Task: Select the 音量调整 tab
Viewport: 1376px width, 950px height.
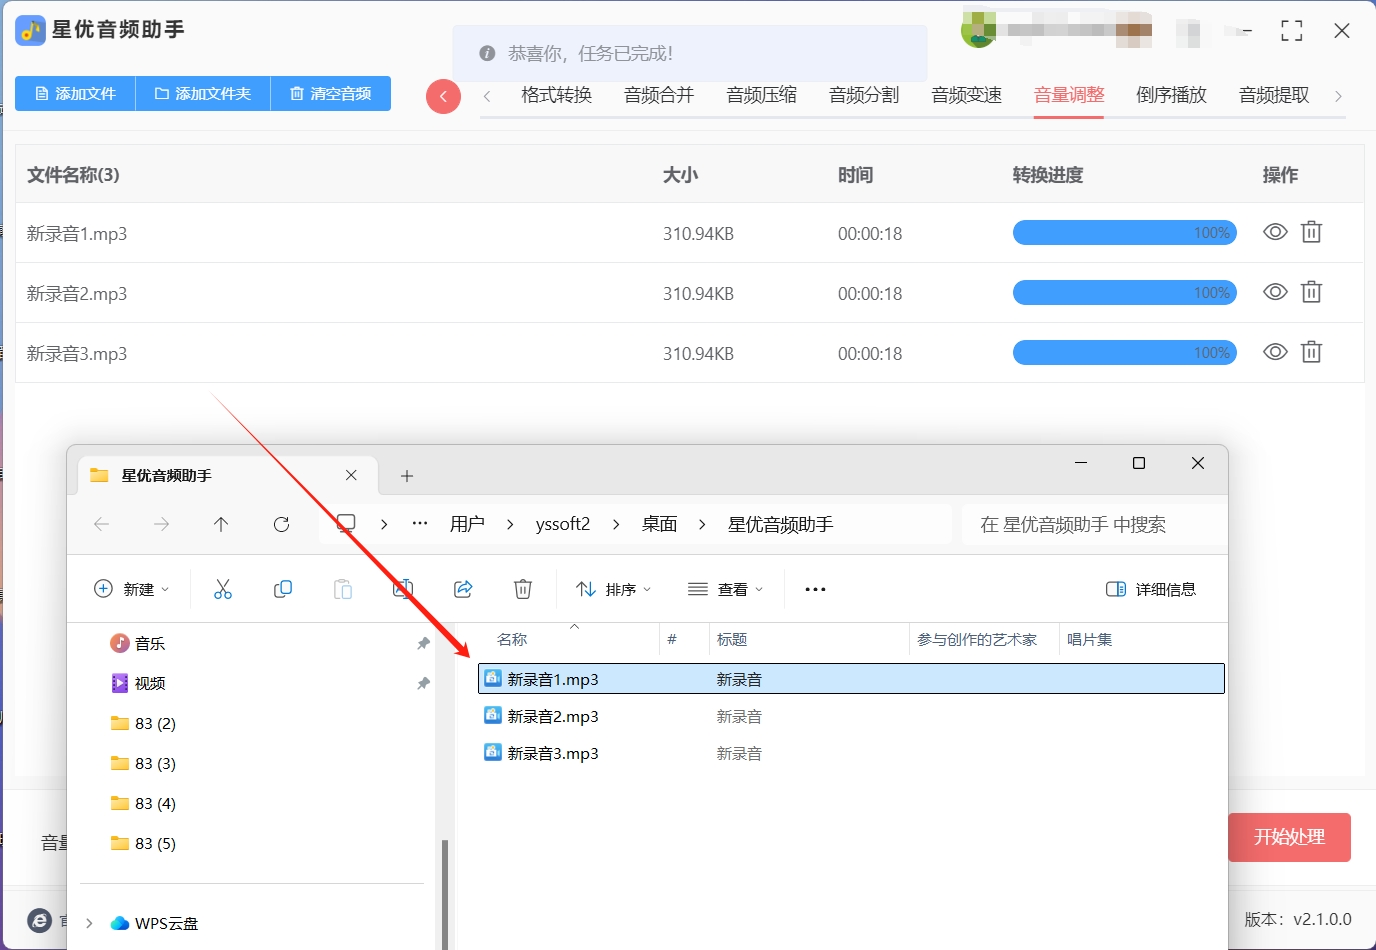Action: click(1069, 95)
